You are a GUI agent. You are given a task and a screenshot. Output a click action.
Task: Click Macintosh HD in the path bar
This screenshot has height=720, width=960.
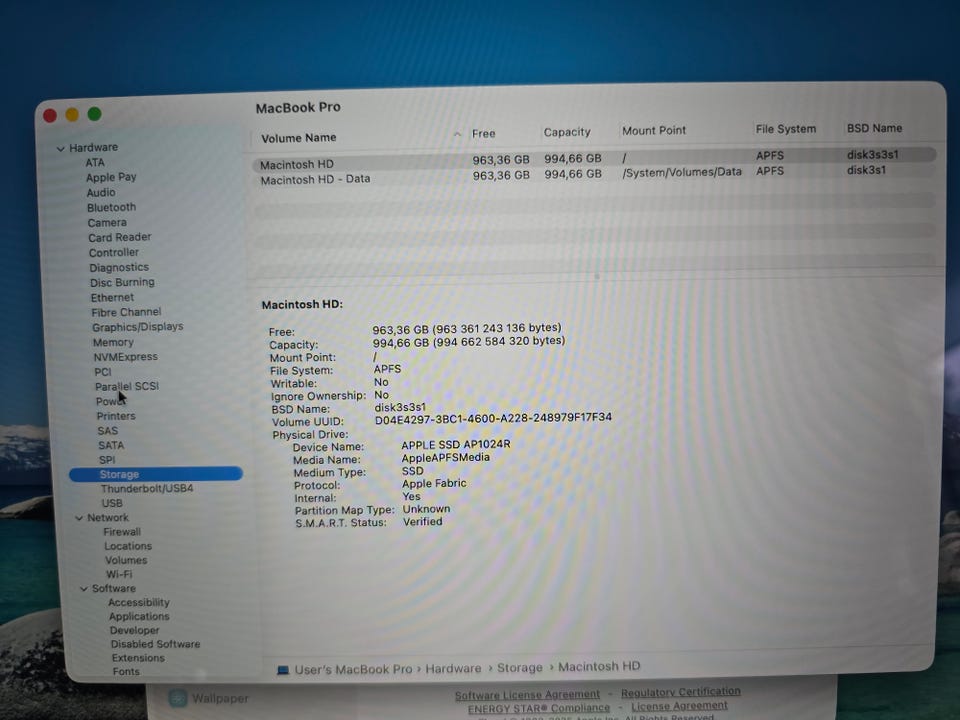599,666
